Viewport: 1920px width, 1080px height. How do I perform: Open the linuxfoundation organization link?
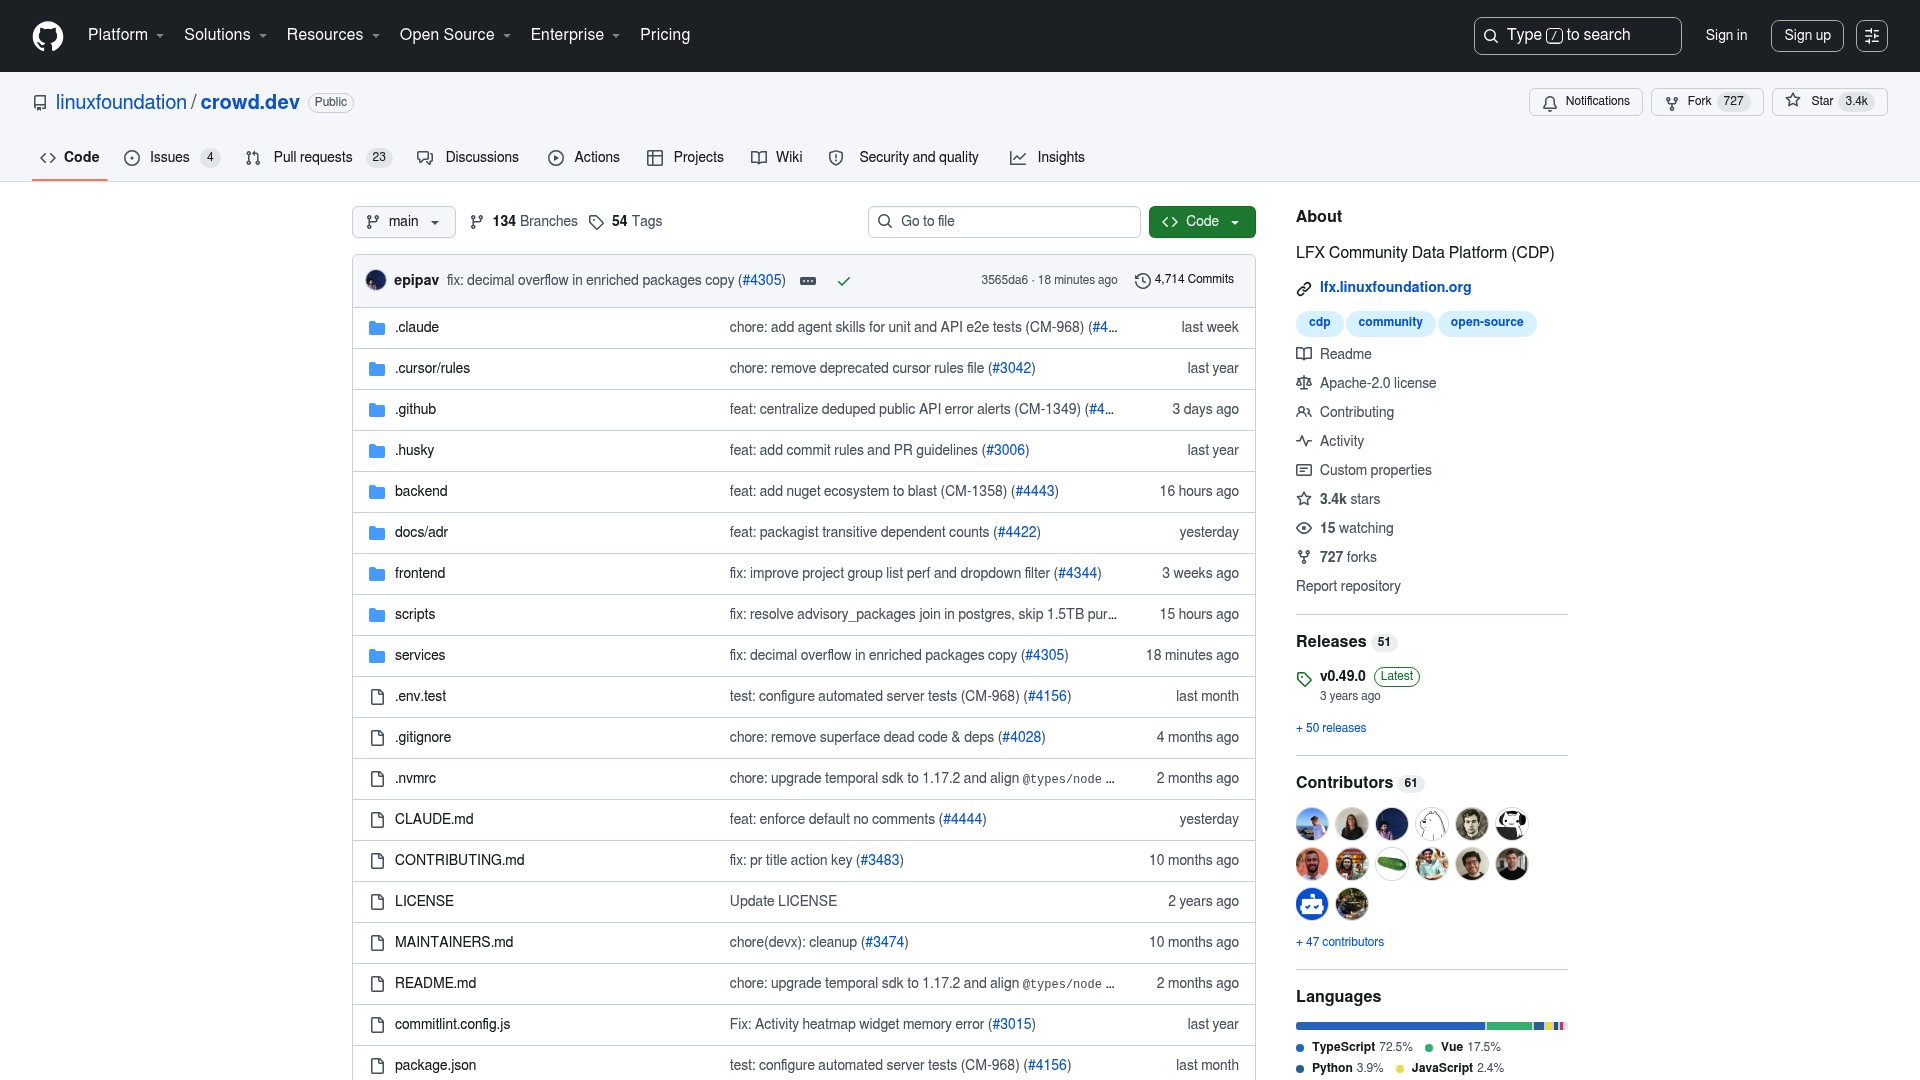coord(121,102)
